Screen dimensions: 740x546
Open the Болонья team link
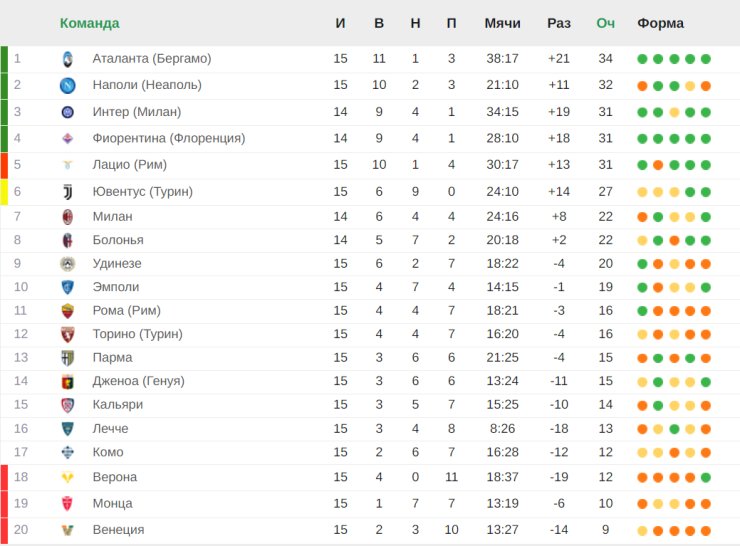pos(118,240)
